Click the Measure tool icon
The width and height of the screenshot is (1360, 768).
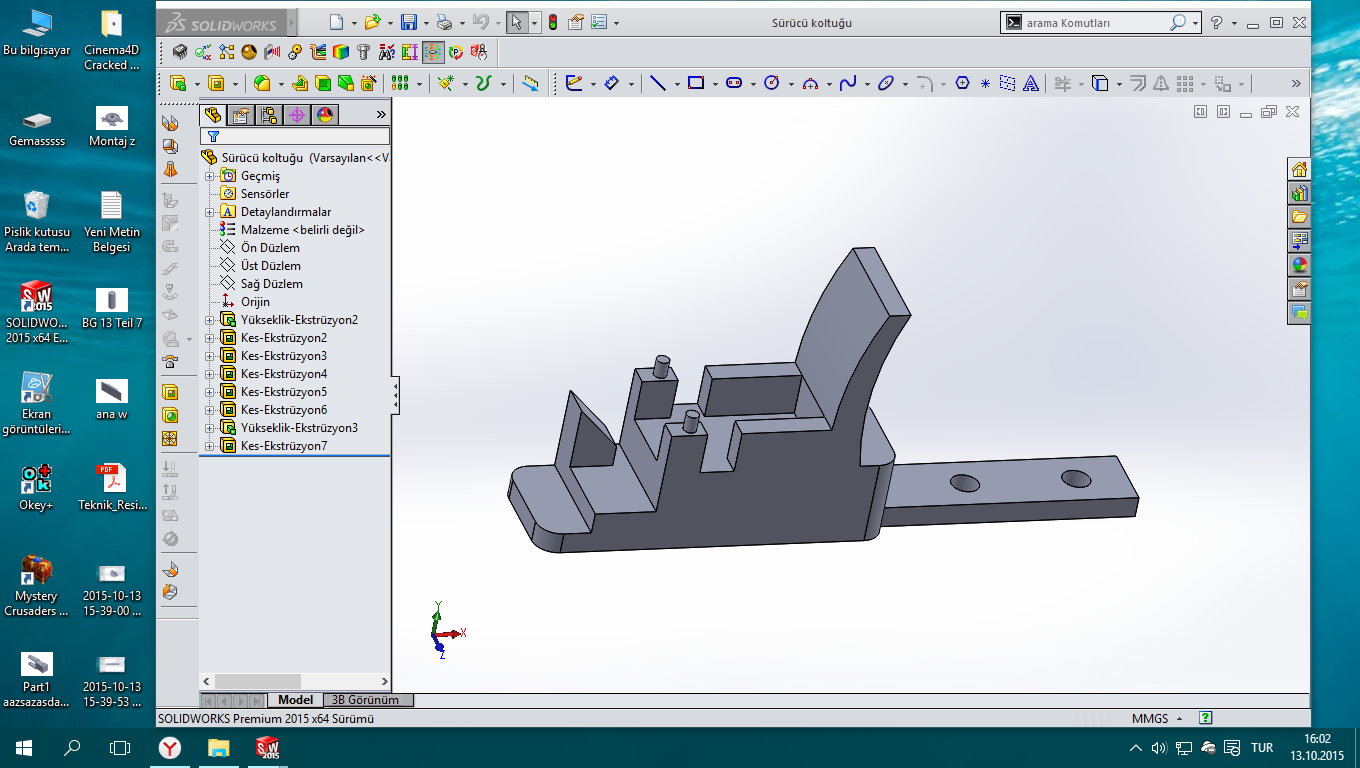[530, 84]
